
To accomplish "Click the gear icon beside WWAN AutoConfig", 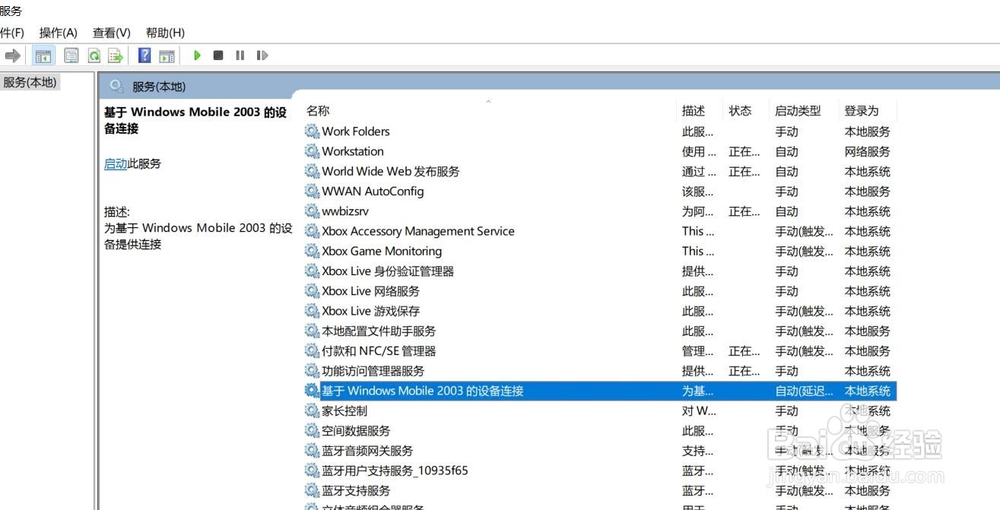I will [312, 191].
